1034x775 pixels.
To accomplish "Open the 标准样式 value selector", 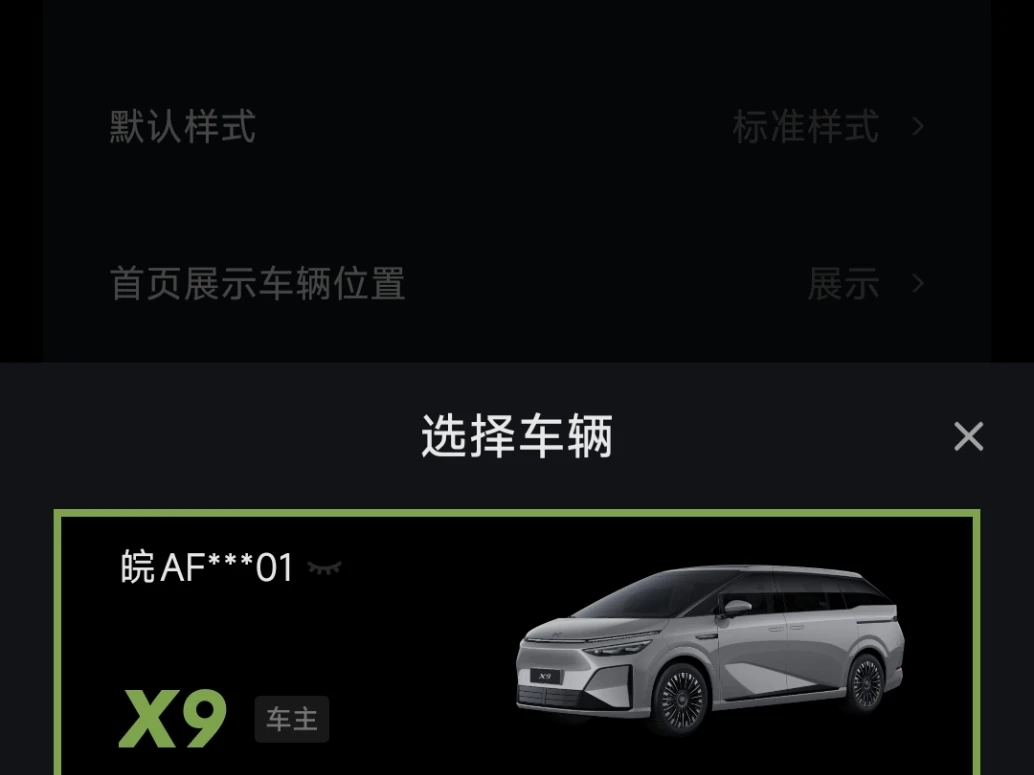I will (806, 127).
